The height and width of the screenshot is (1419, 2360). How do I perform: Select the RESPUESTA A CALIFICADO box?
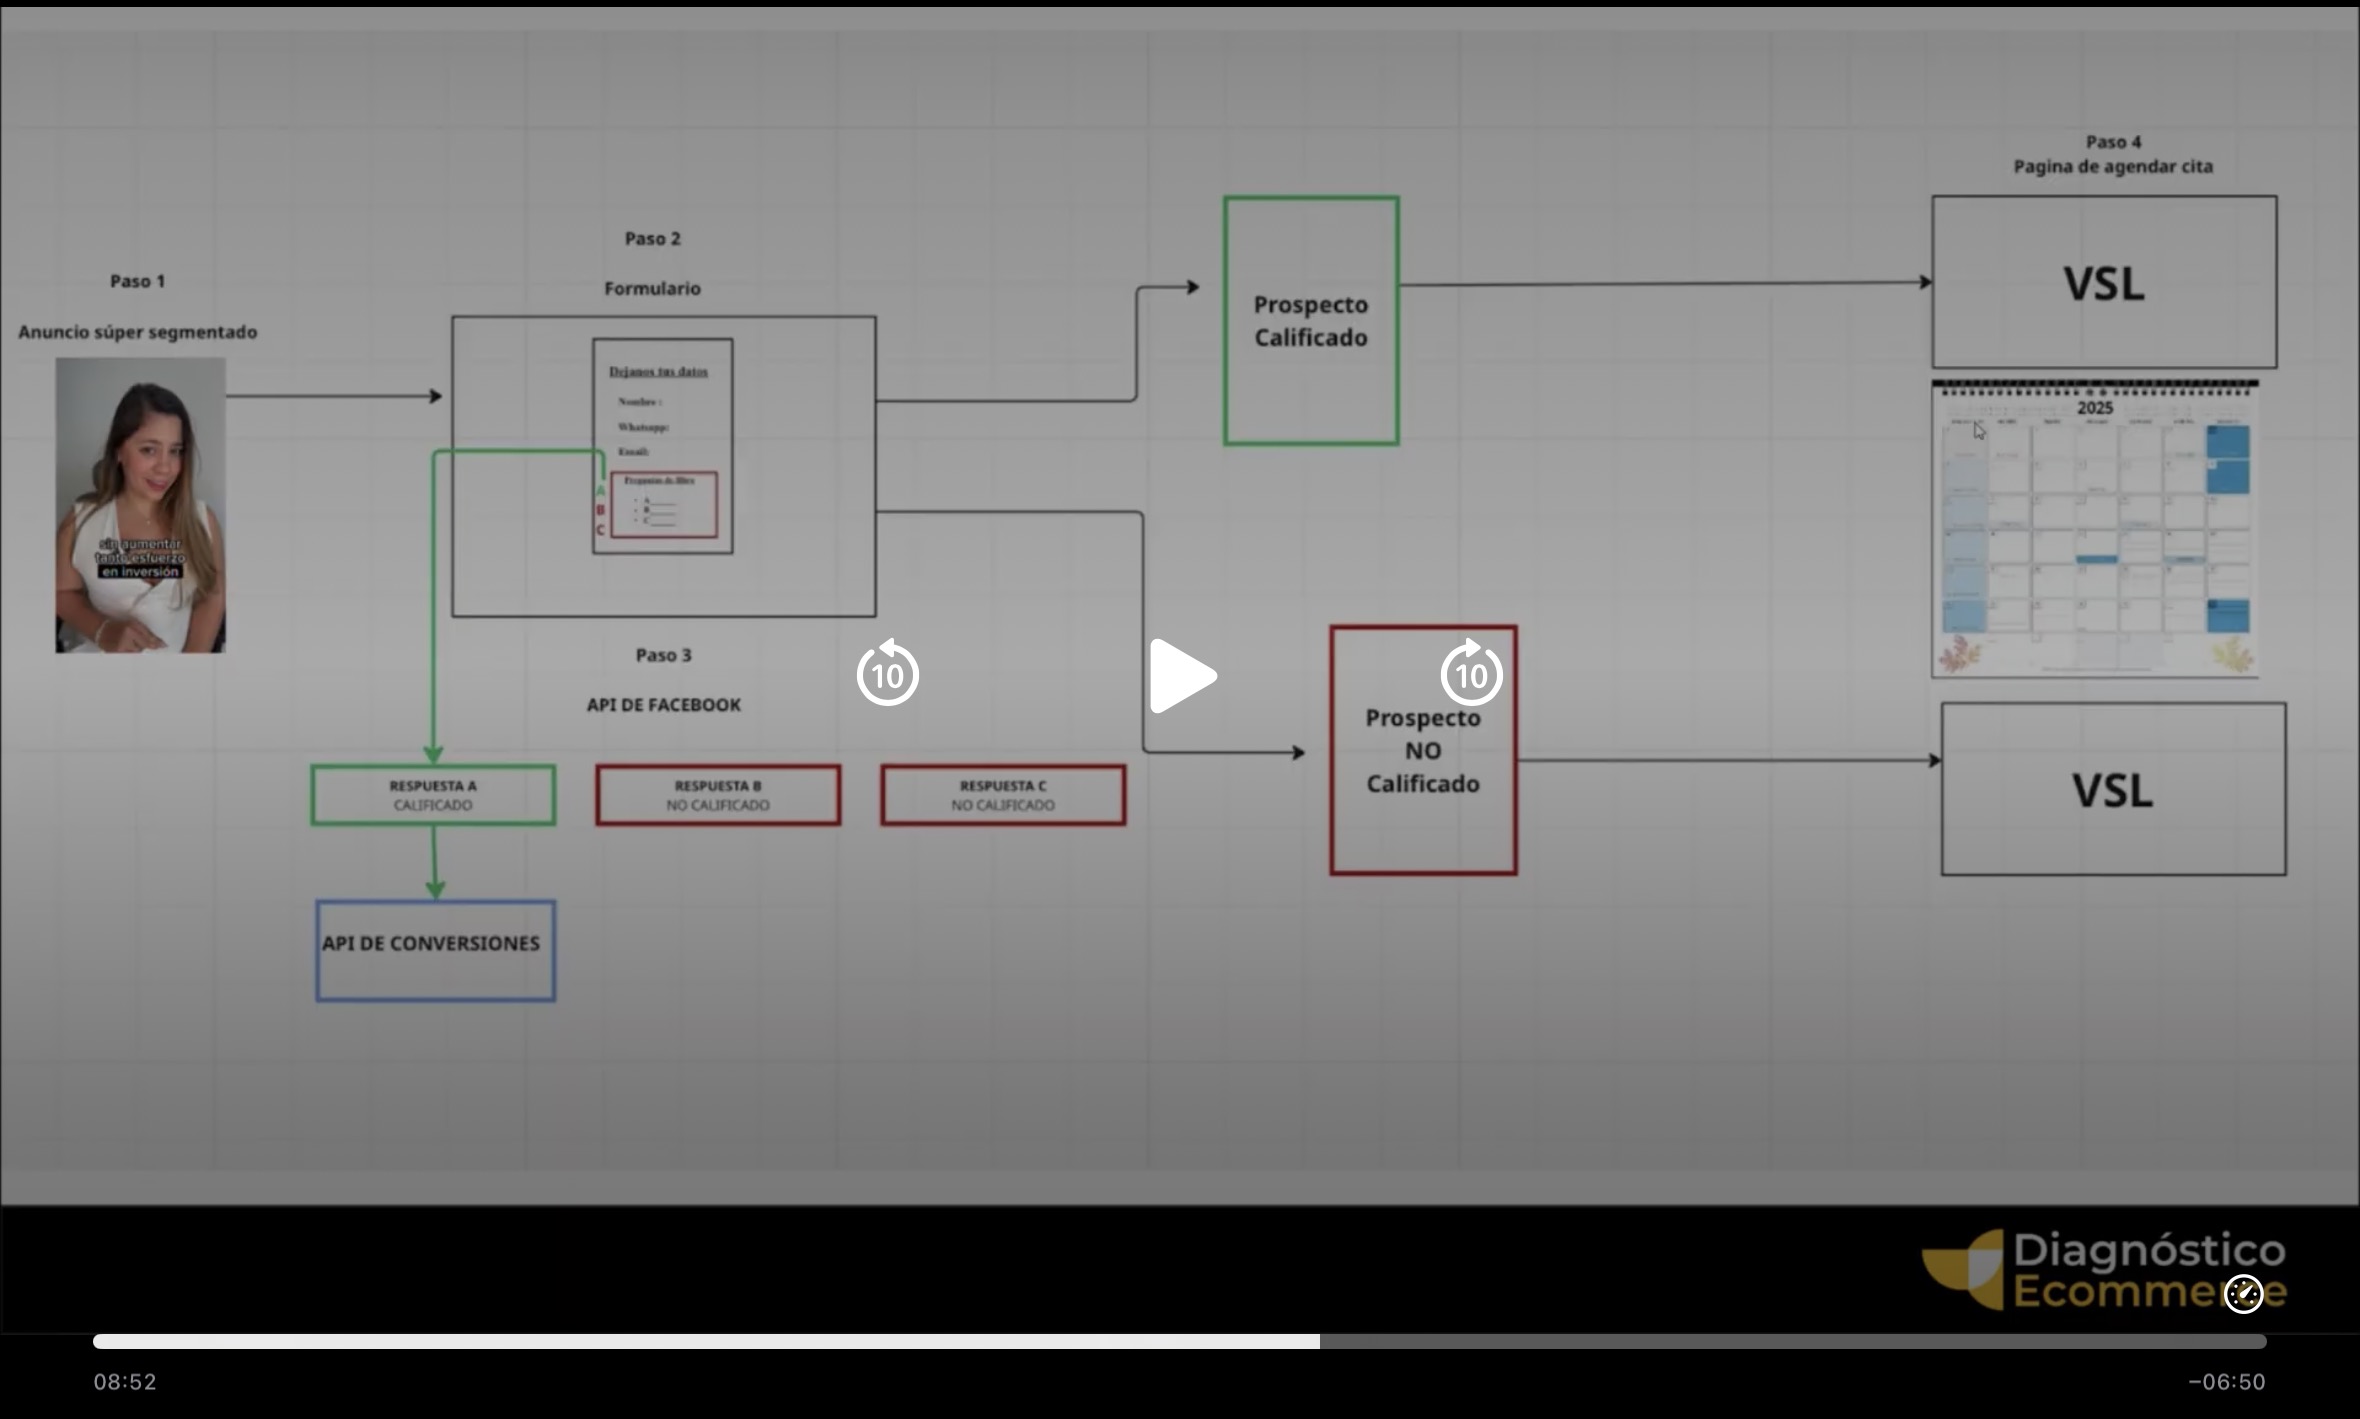tap(433, 795)
